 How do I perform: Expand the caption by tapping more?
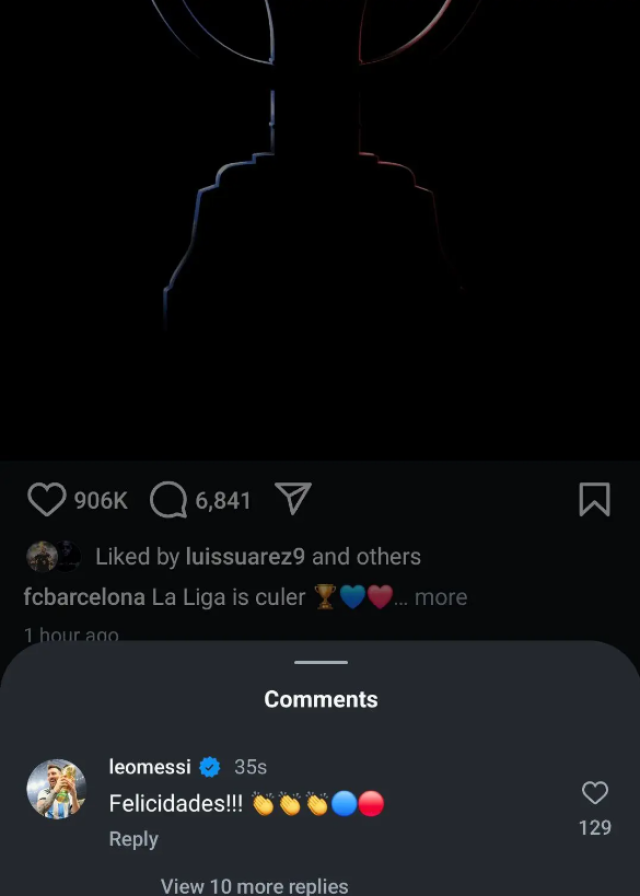[441, 597]
